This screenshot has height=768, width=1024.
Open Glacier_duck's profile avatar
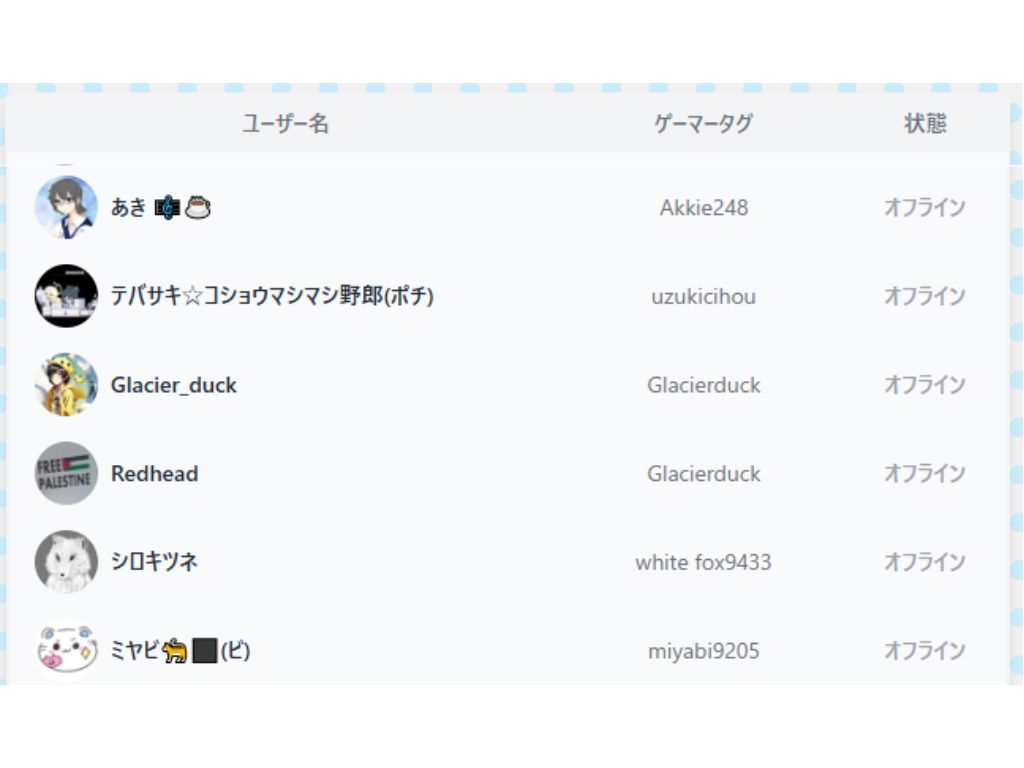tap(66, 385)
